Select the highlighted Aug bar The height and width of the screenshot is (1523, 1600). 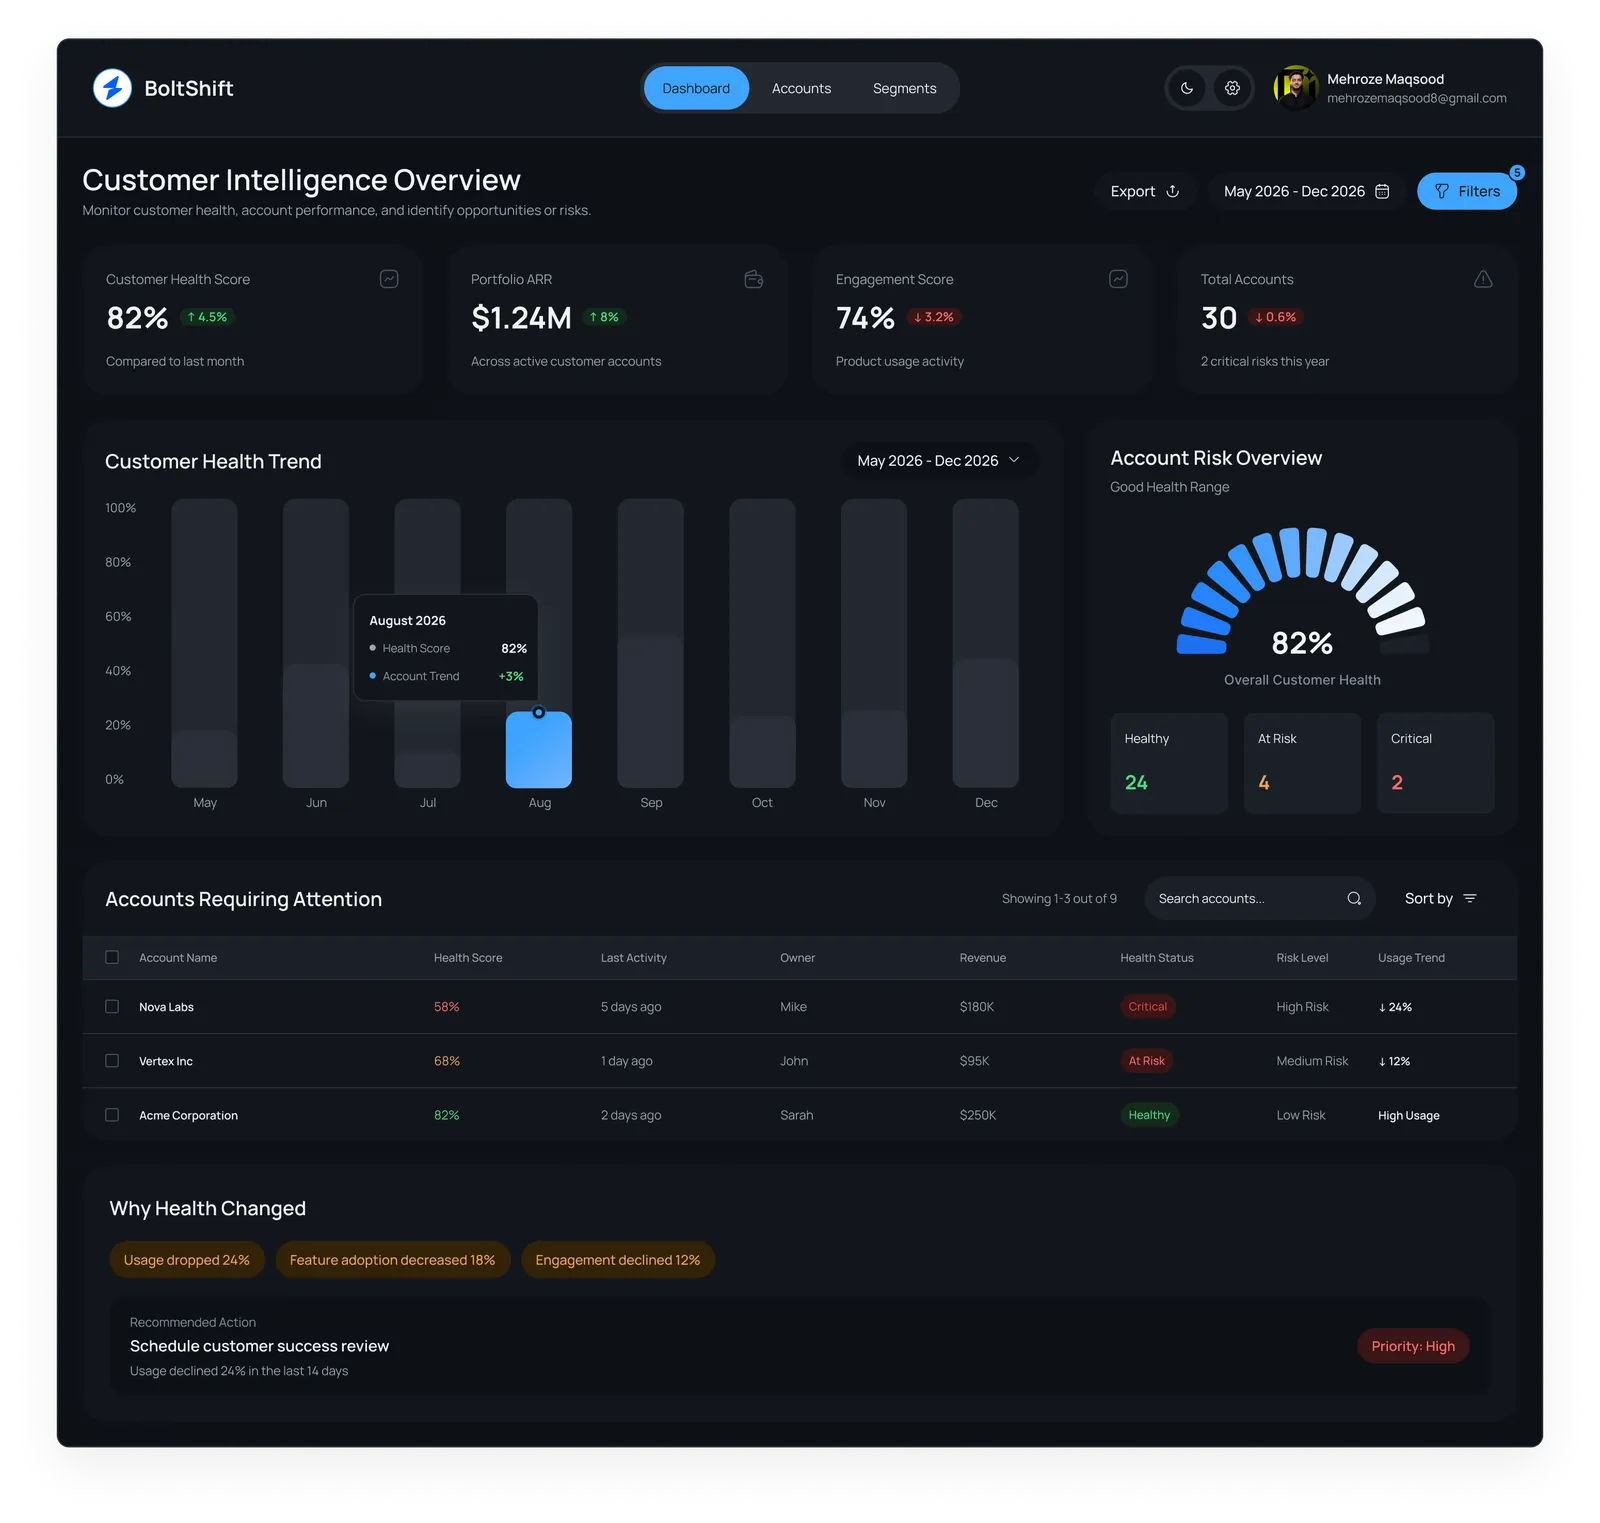click(539, 750)
